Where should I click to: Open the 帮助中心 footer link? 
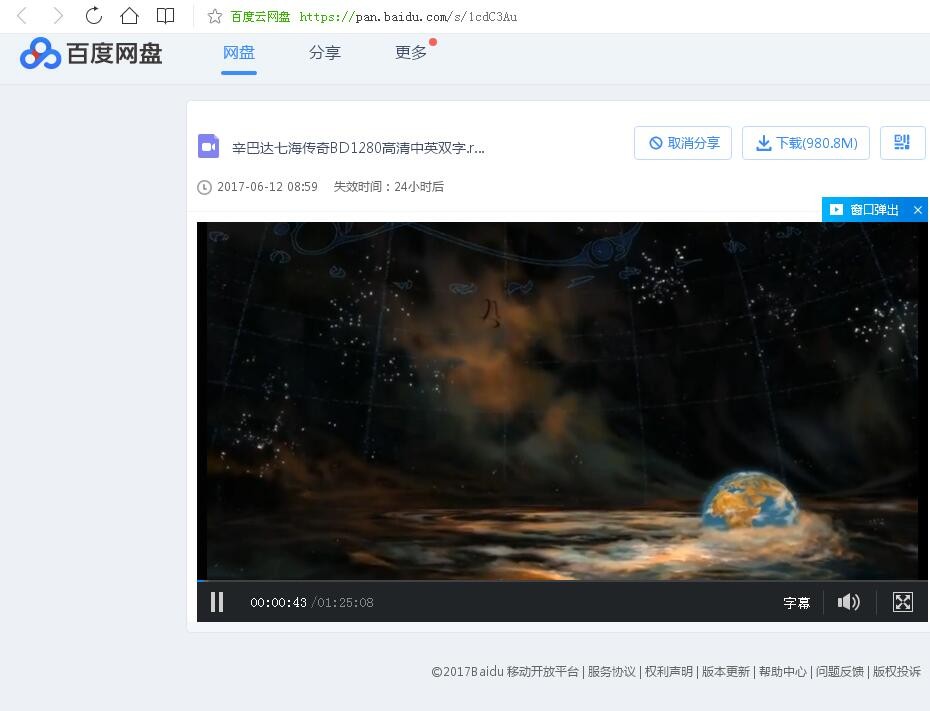(x=782, y=672)
